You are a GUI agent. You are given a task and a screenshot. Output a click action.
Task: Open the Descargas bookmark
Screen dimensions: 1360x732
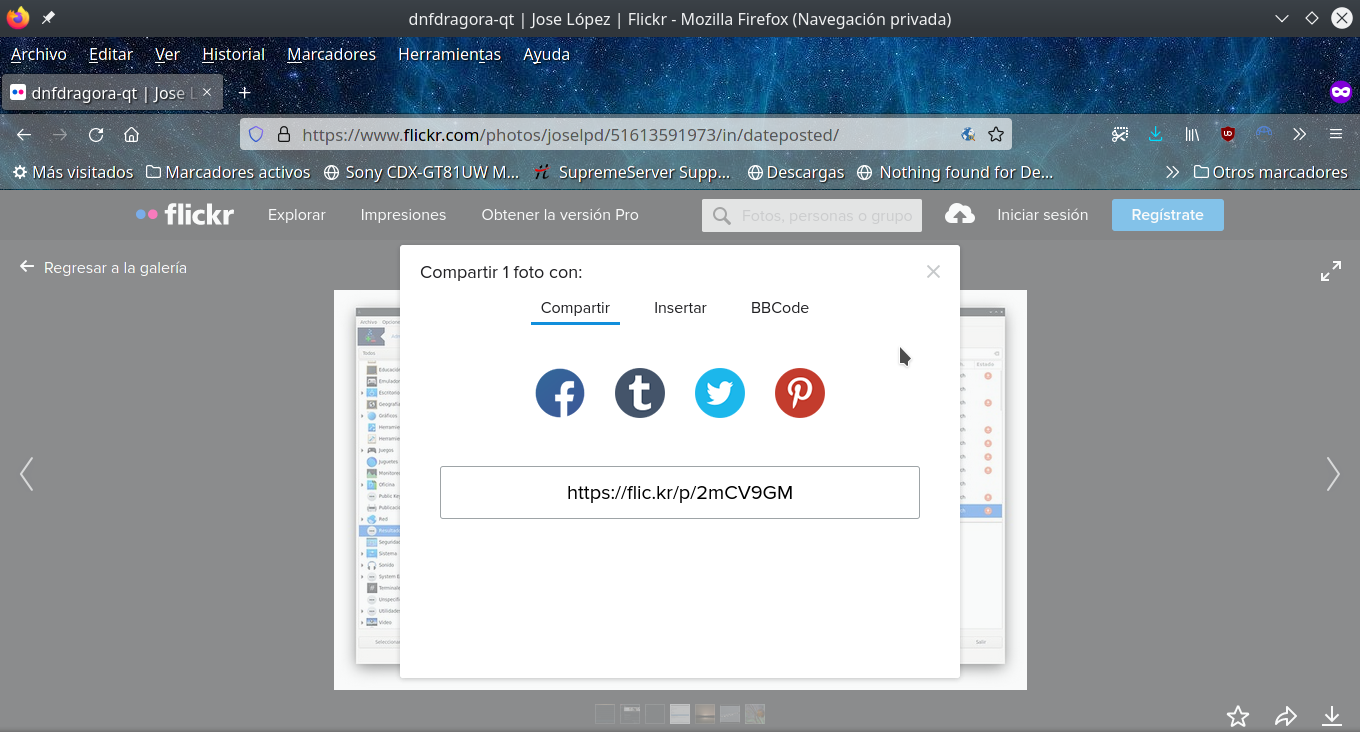pyautogui.click(x=796, y=172)
